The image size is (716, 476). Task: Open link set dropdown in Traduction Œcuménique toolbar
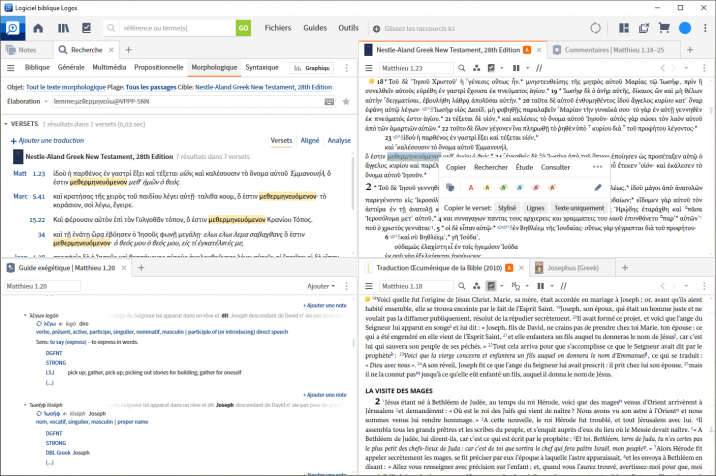[x=527, y=286]
